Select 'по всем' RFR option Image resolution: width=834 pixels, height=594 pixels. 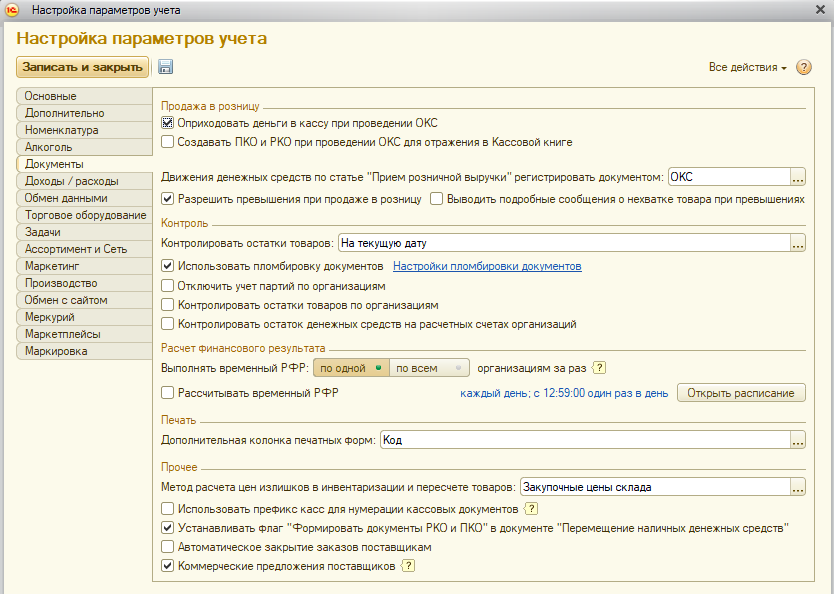tap(429, 368)
